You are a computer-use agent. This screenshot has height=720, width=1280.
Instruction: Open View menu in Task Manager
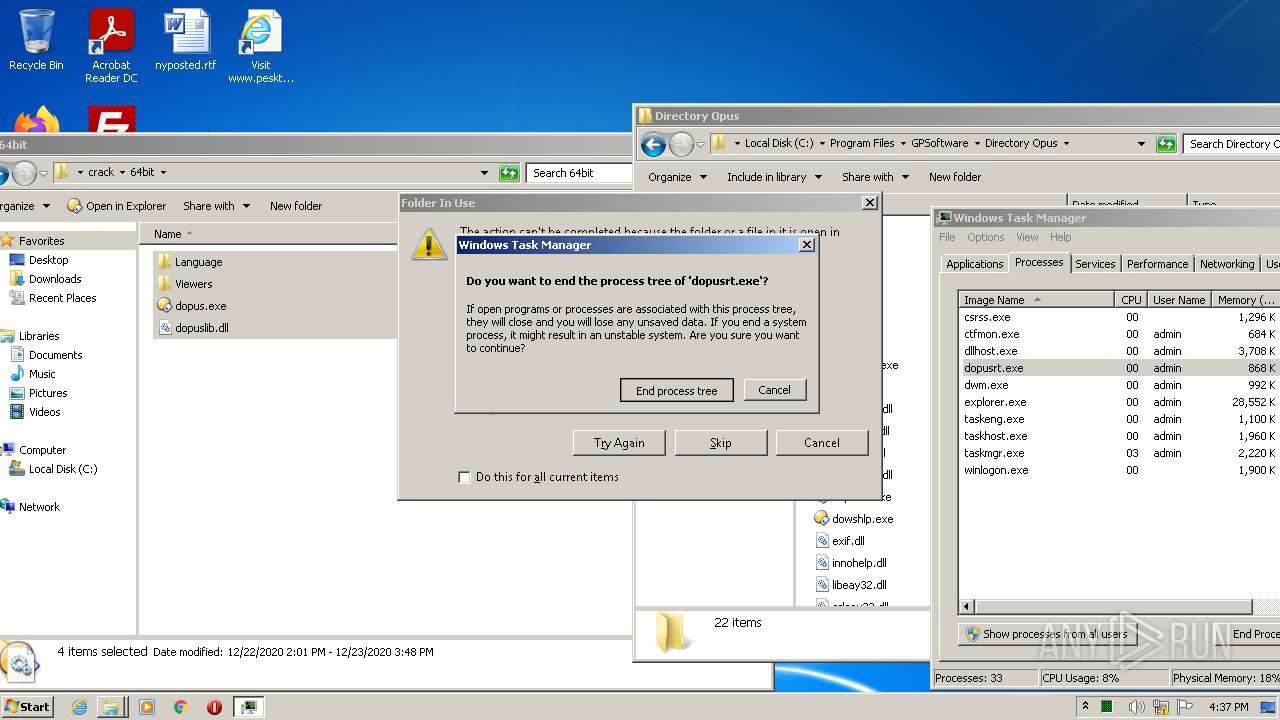click(1027, 237)
